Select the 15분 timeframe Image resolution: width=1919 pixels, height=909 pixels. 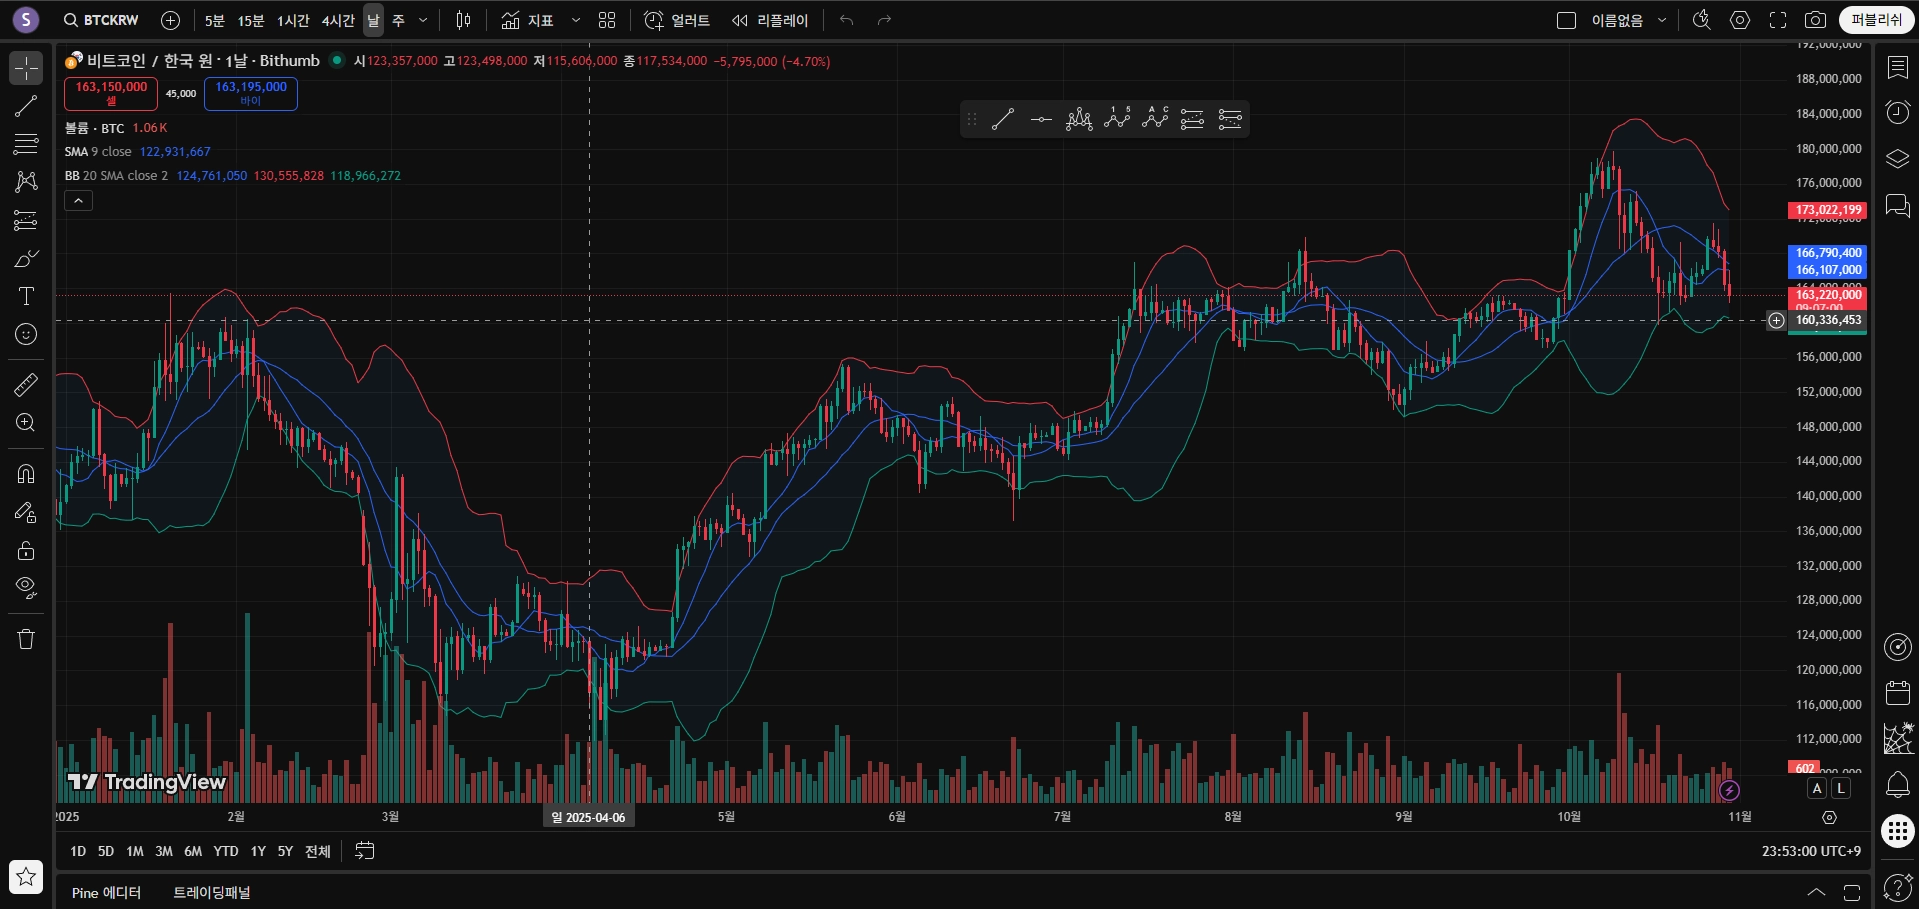click(251, 20)
